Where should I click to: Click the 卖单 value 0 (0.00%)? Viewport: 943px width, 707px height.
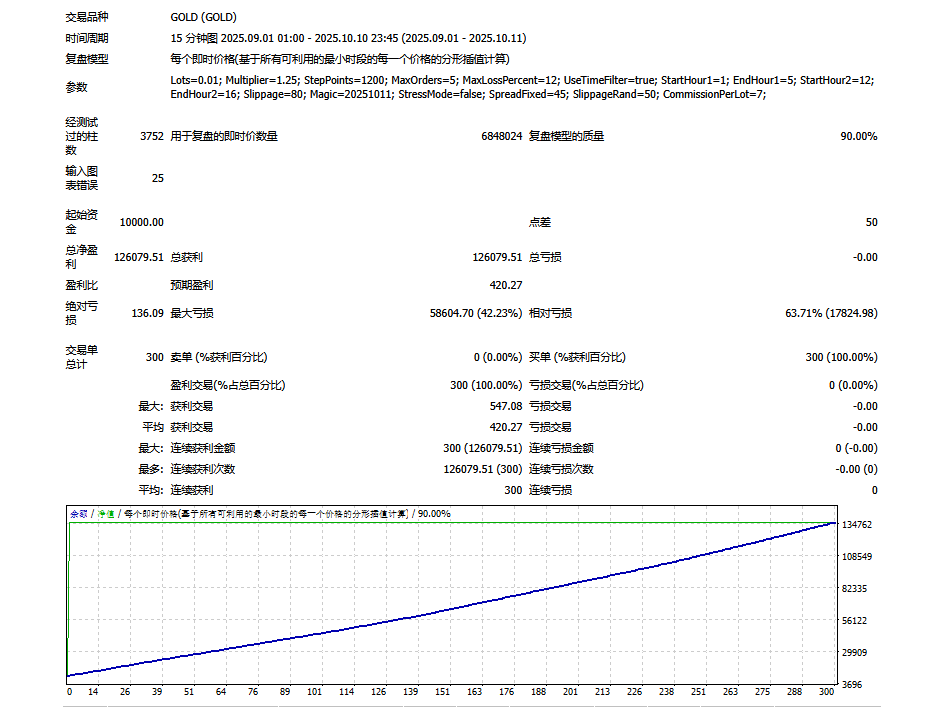[x=498, y=358]
